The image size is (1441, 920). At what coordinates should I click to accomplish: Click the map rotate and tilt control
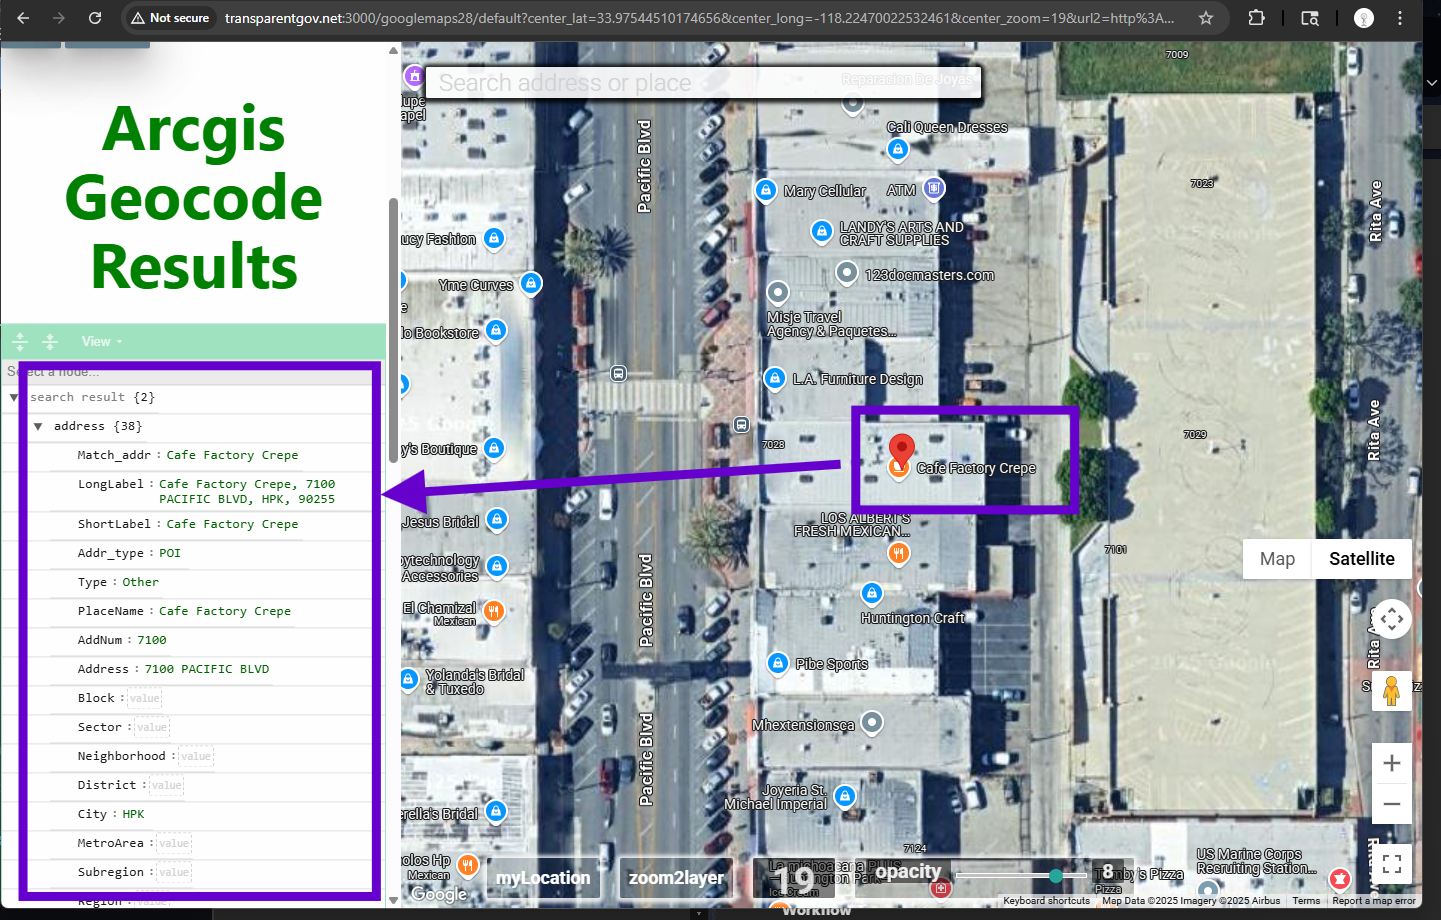1391,619
